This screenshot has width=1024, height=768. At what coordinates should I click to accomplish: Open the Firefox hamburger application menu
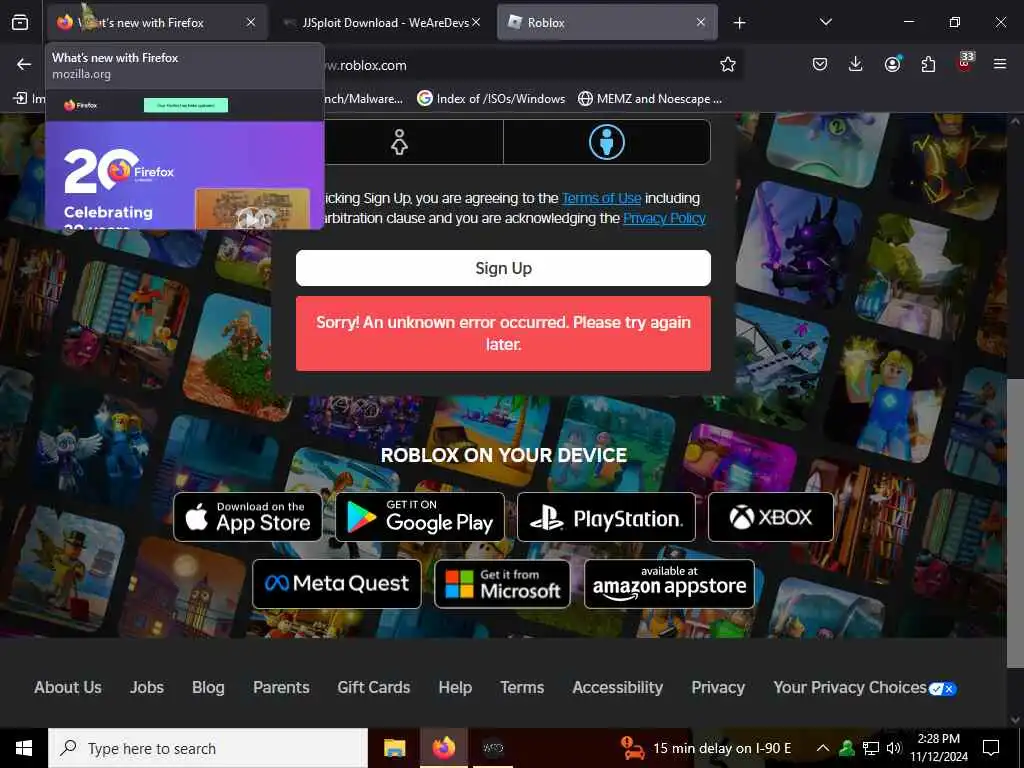point(1000,64)
